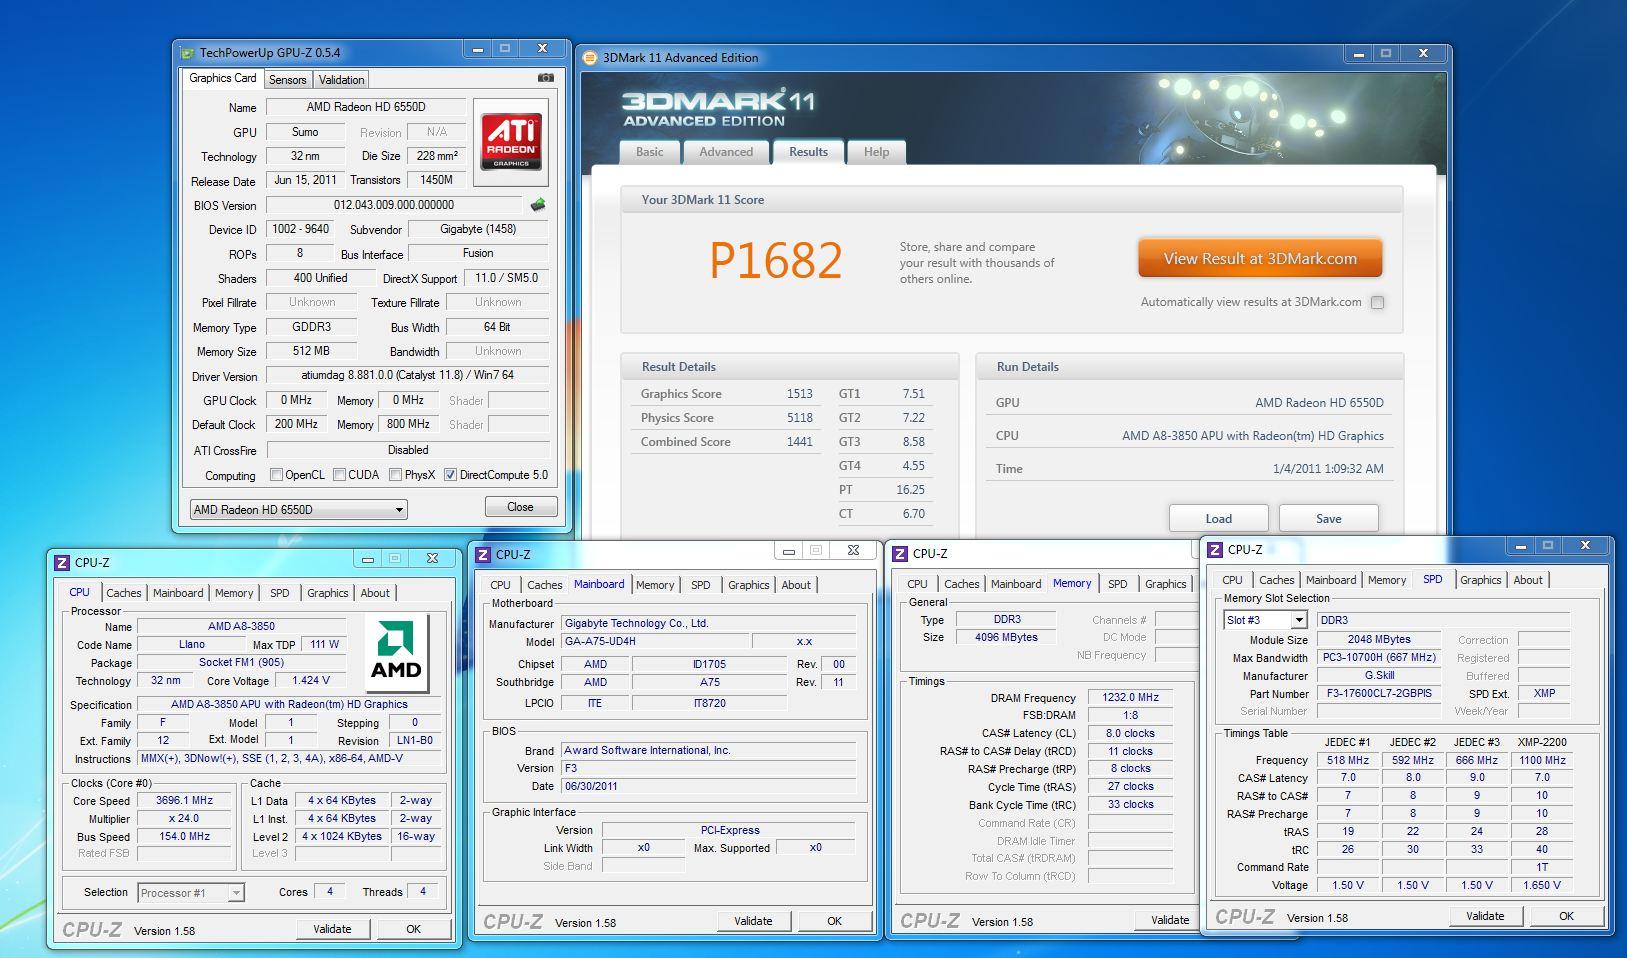Click the Run Details Time value
This screenshot has height=958, width=1627.
click(x=1328, y=469)
